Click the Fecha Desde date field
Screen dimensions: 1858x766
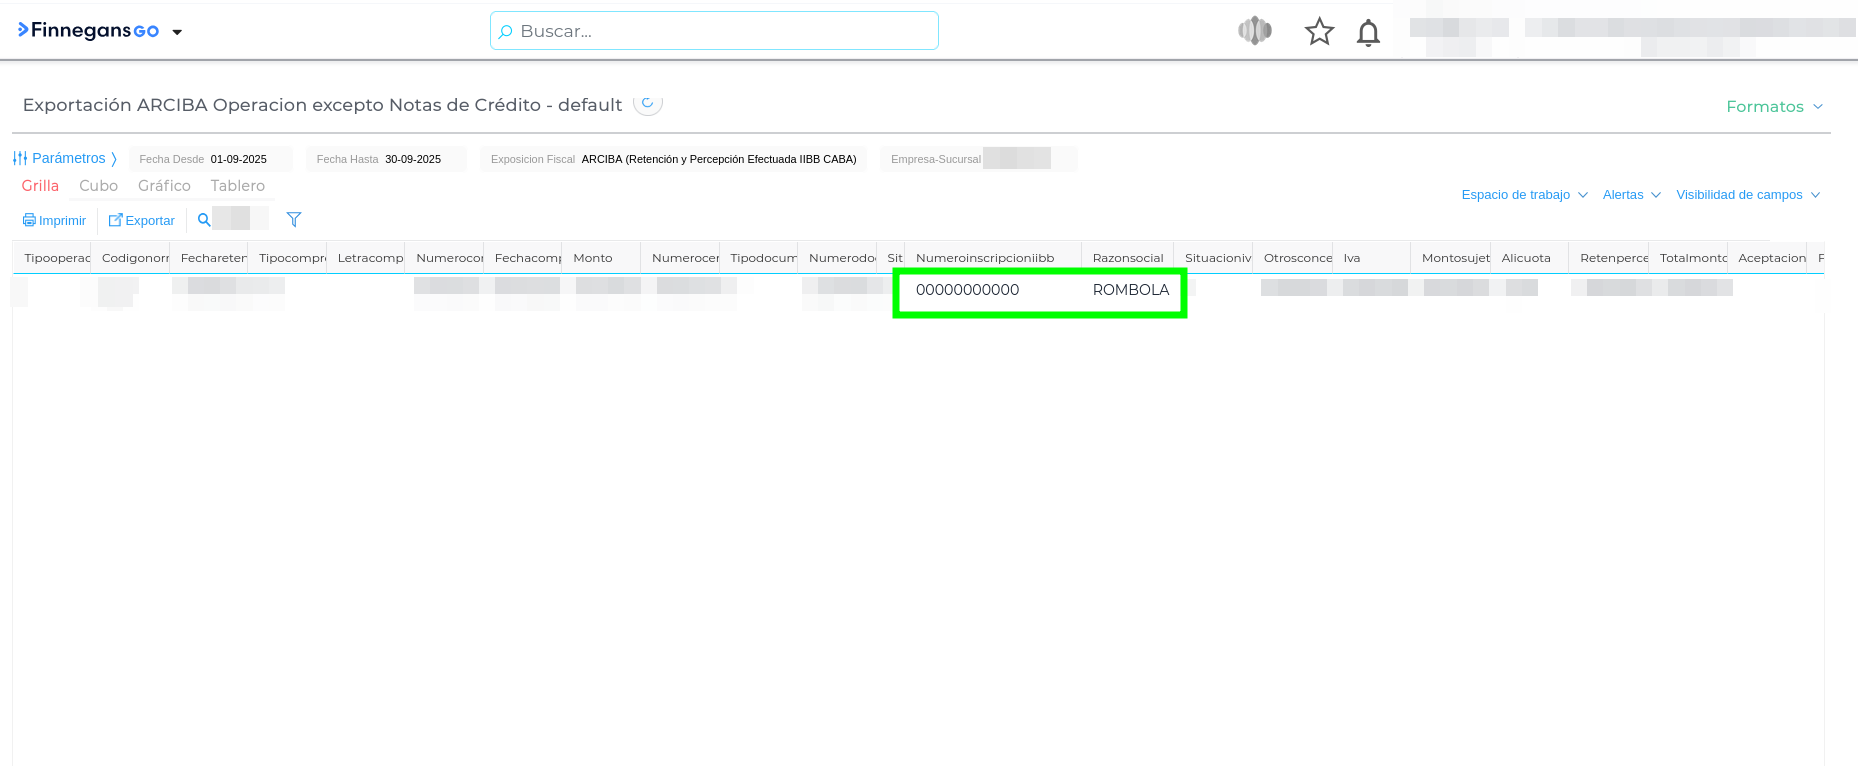[x=239, y=159]
